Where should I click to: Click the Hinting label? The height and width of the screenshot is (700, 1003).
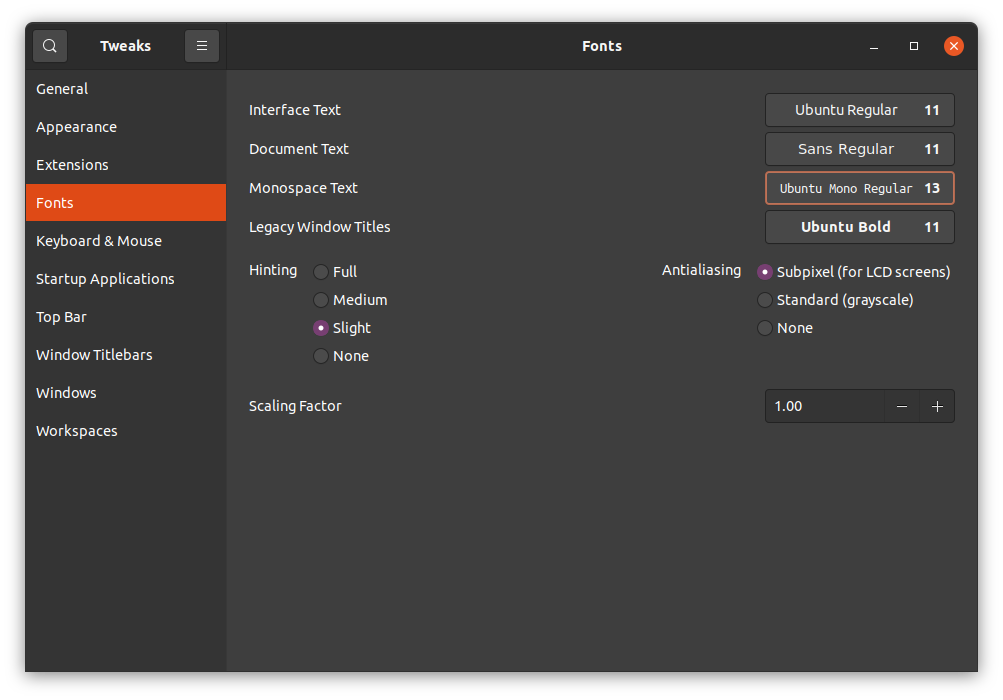(x=273, y=271)
